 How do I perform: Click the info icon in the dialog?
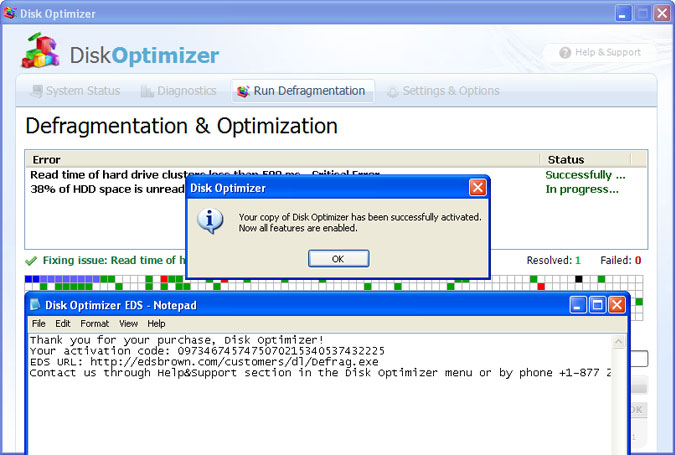(210, 221)
